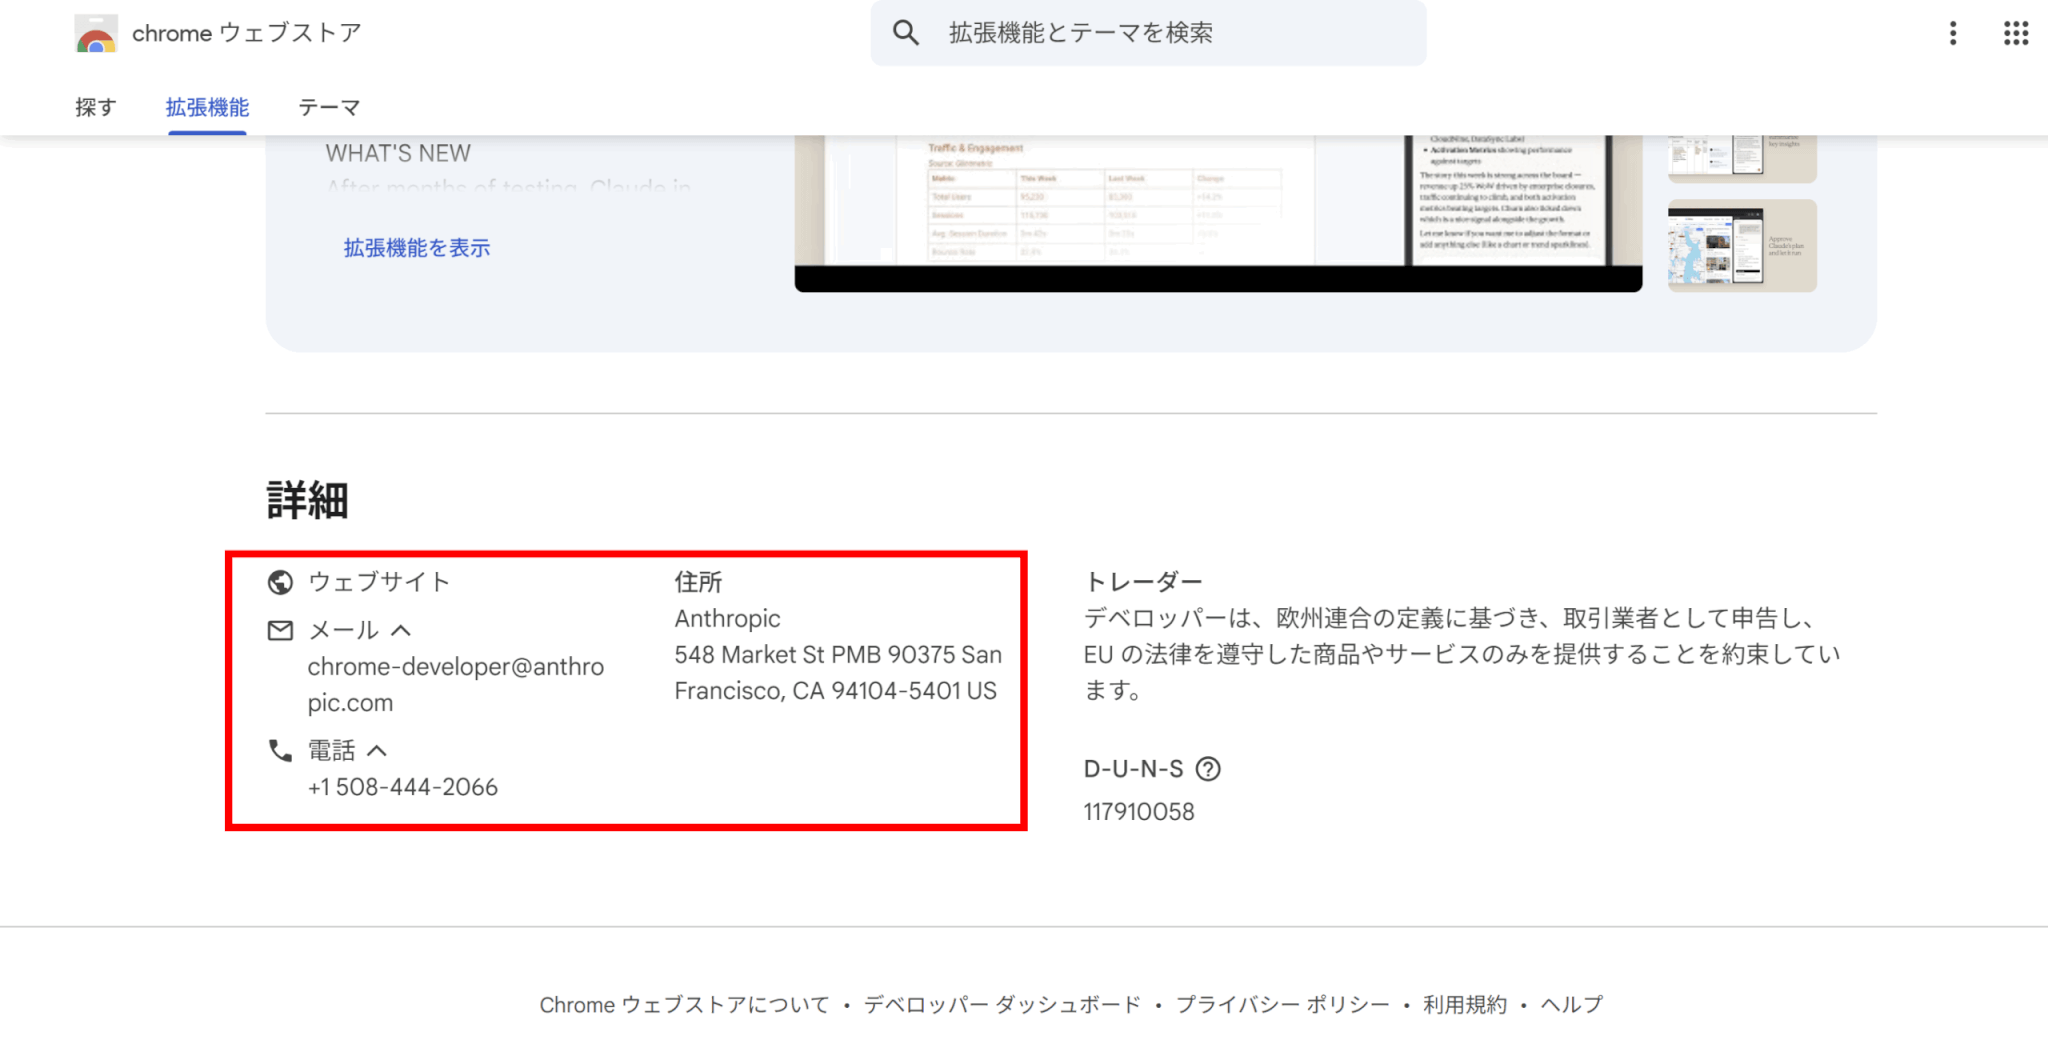2048x1056 pixels.
Task: Select the second small map screenshot thumbnail
Action: click(x=1741, y=246)
